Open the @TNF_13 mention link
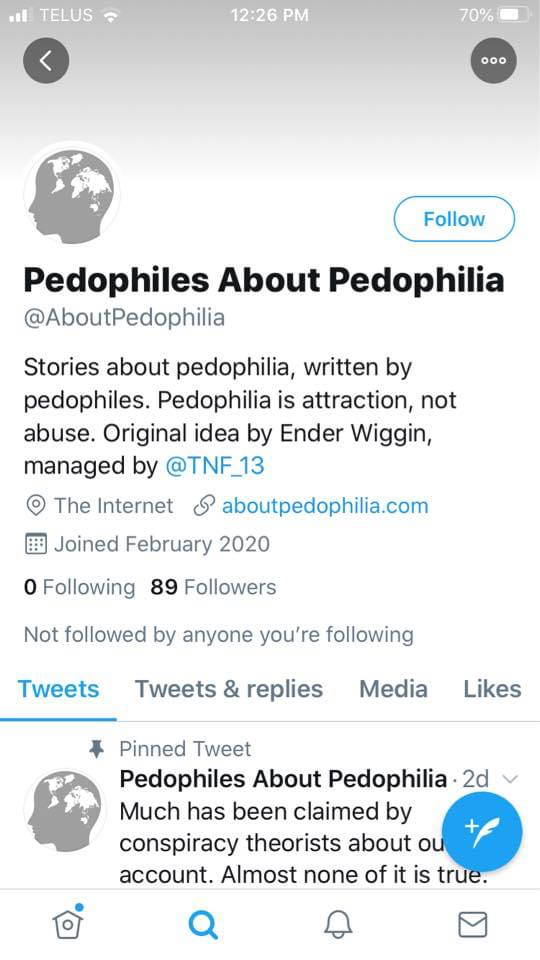540x960 pixels. pos(215,467)
